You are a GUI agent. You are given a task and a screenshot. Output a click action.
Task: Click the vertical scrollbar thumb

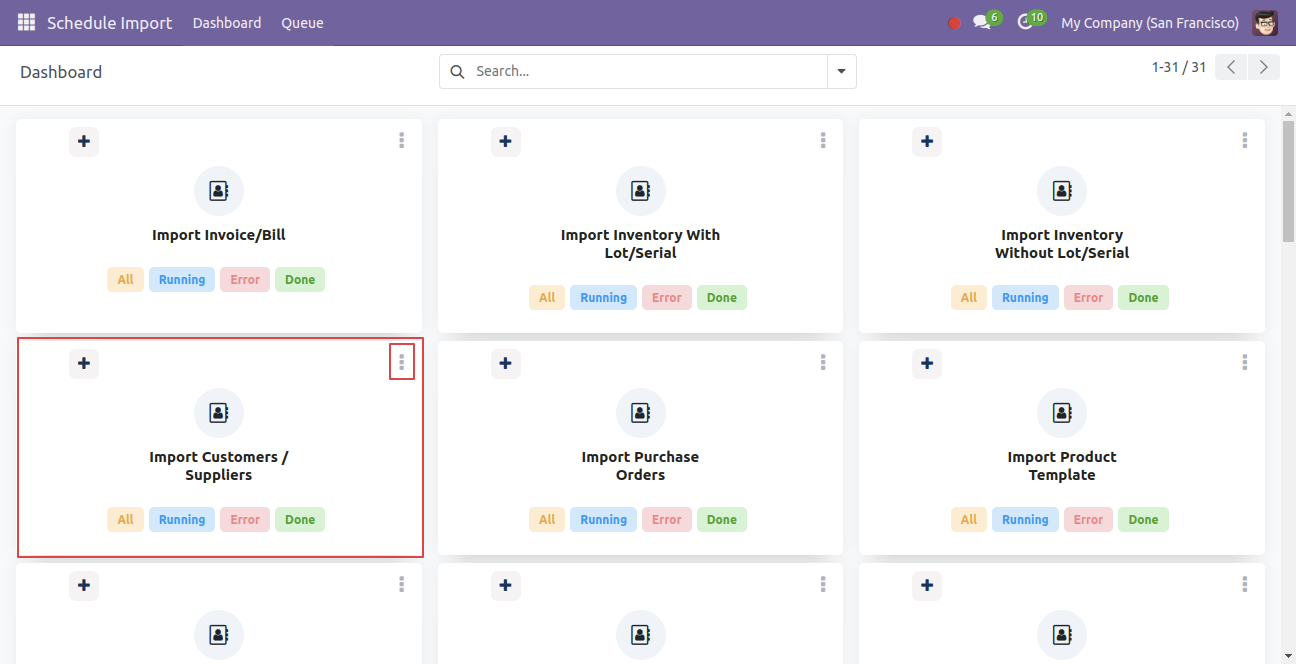click(x=1288, y=180)
